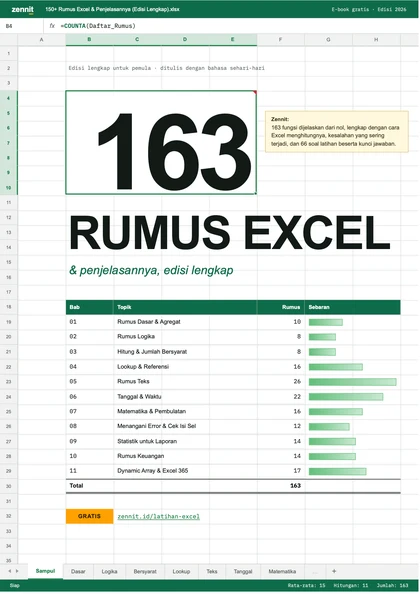420x594 pixels.
Task: Click the 'RUMUS EXCEL' title text
Action: click(x=230, y=233)
